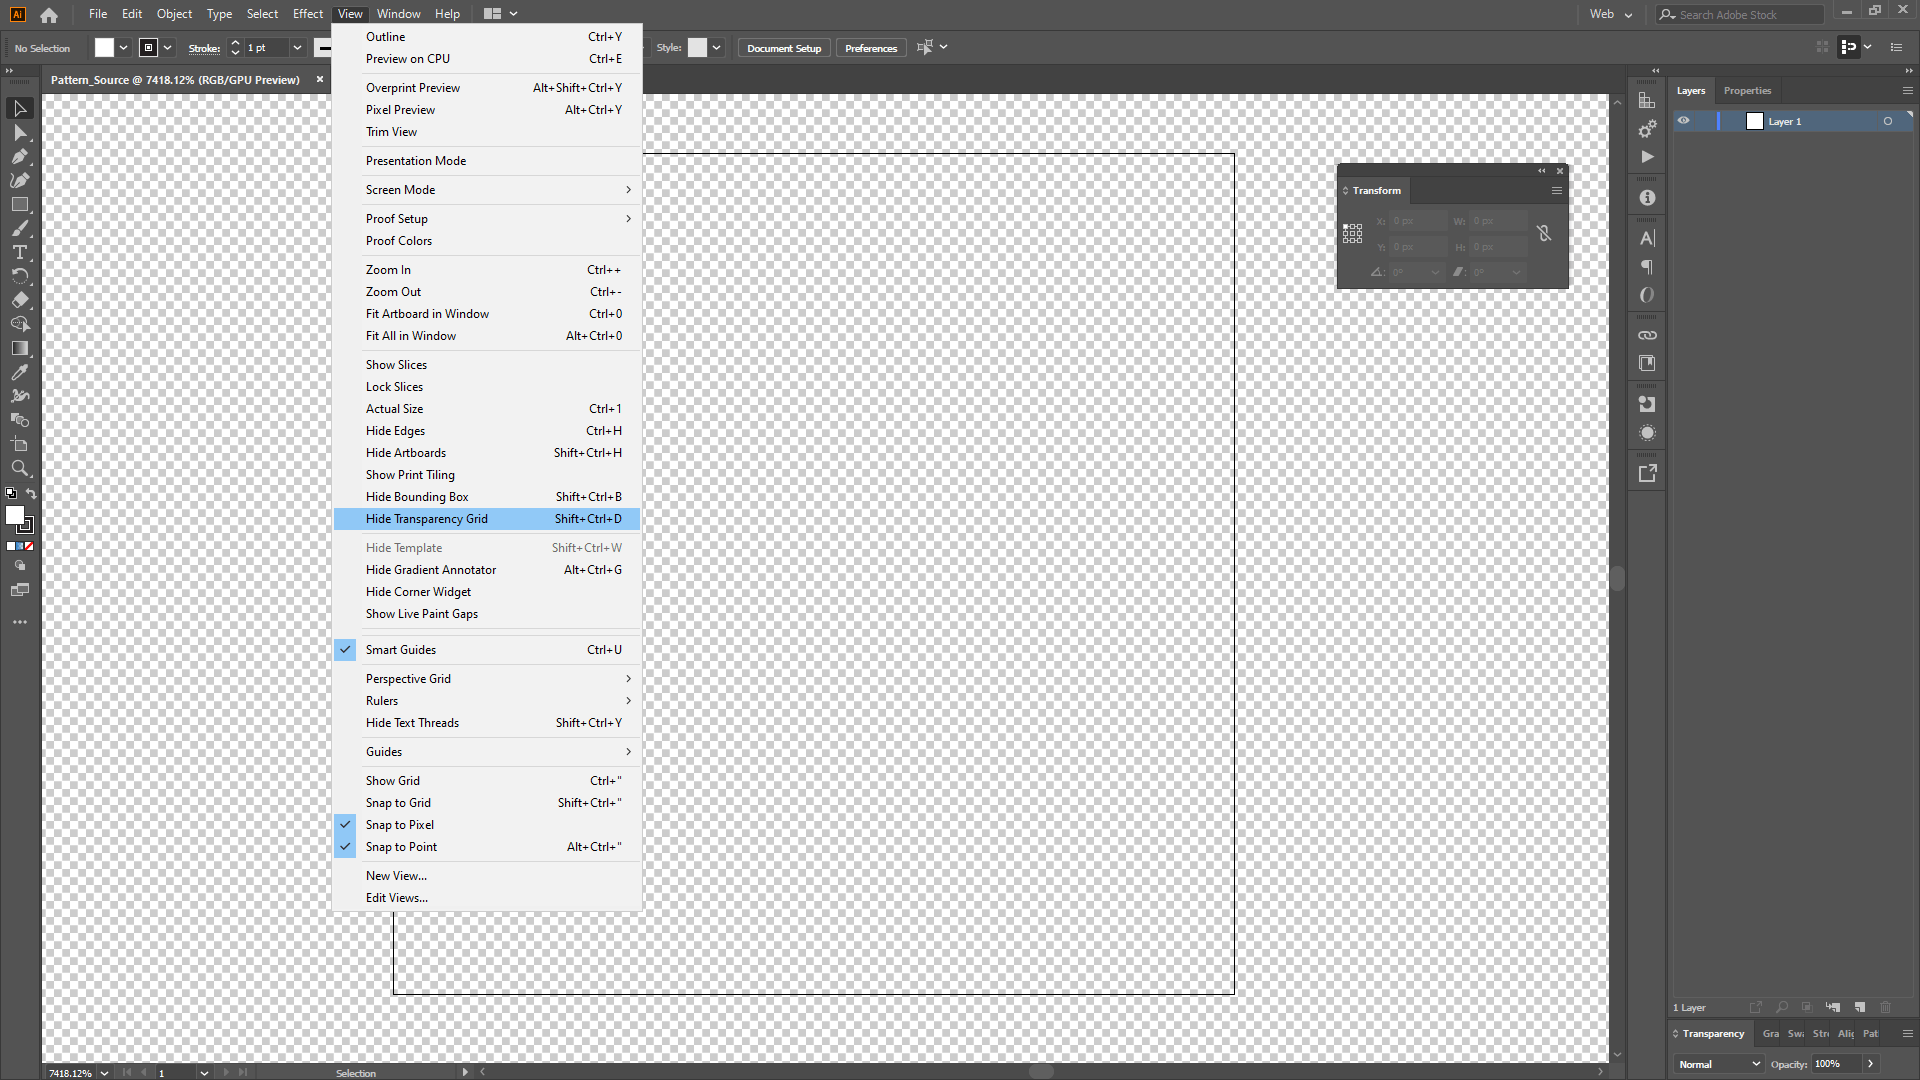Pick the Zoom tool
Image resolution: width=1920 pixels, height=1080 pixels.
[19, 468]
